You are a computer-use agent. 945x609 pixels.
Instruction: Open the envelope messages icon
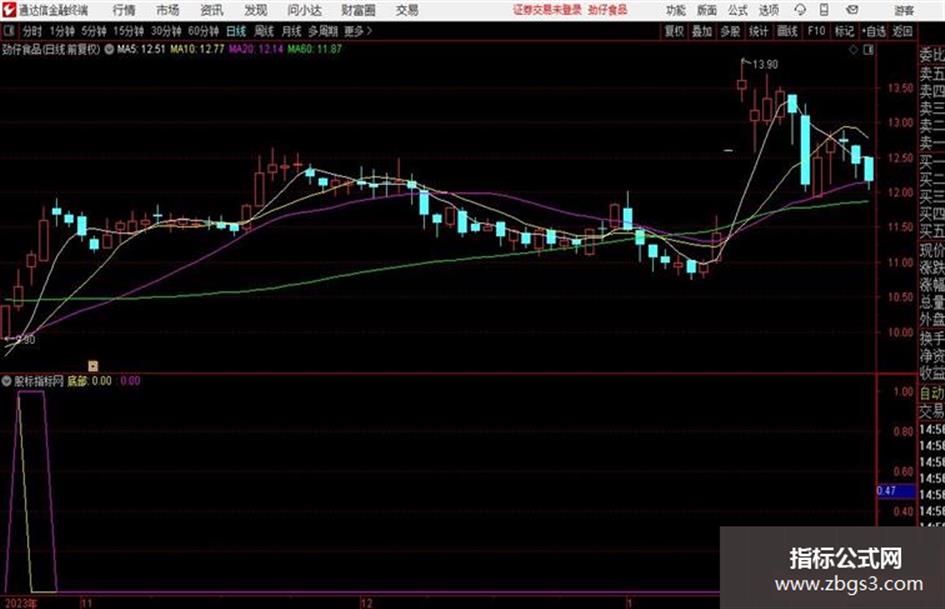(x=852, y=10)
